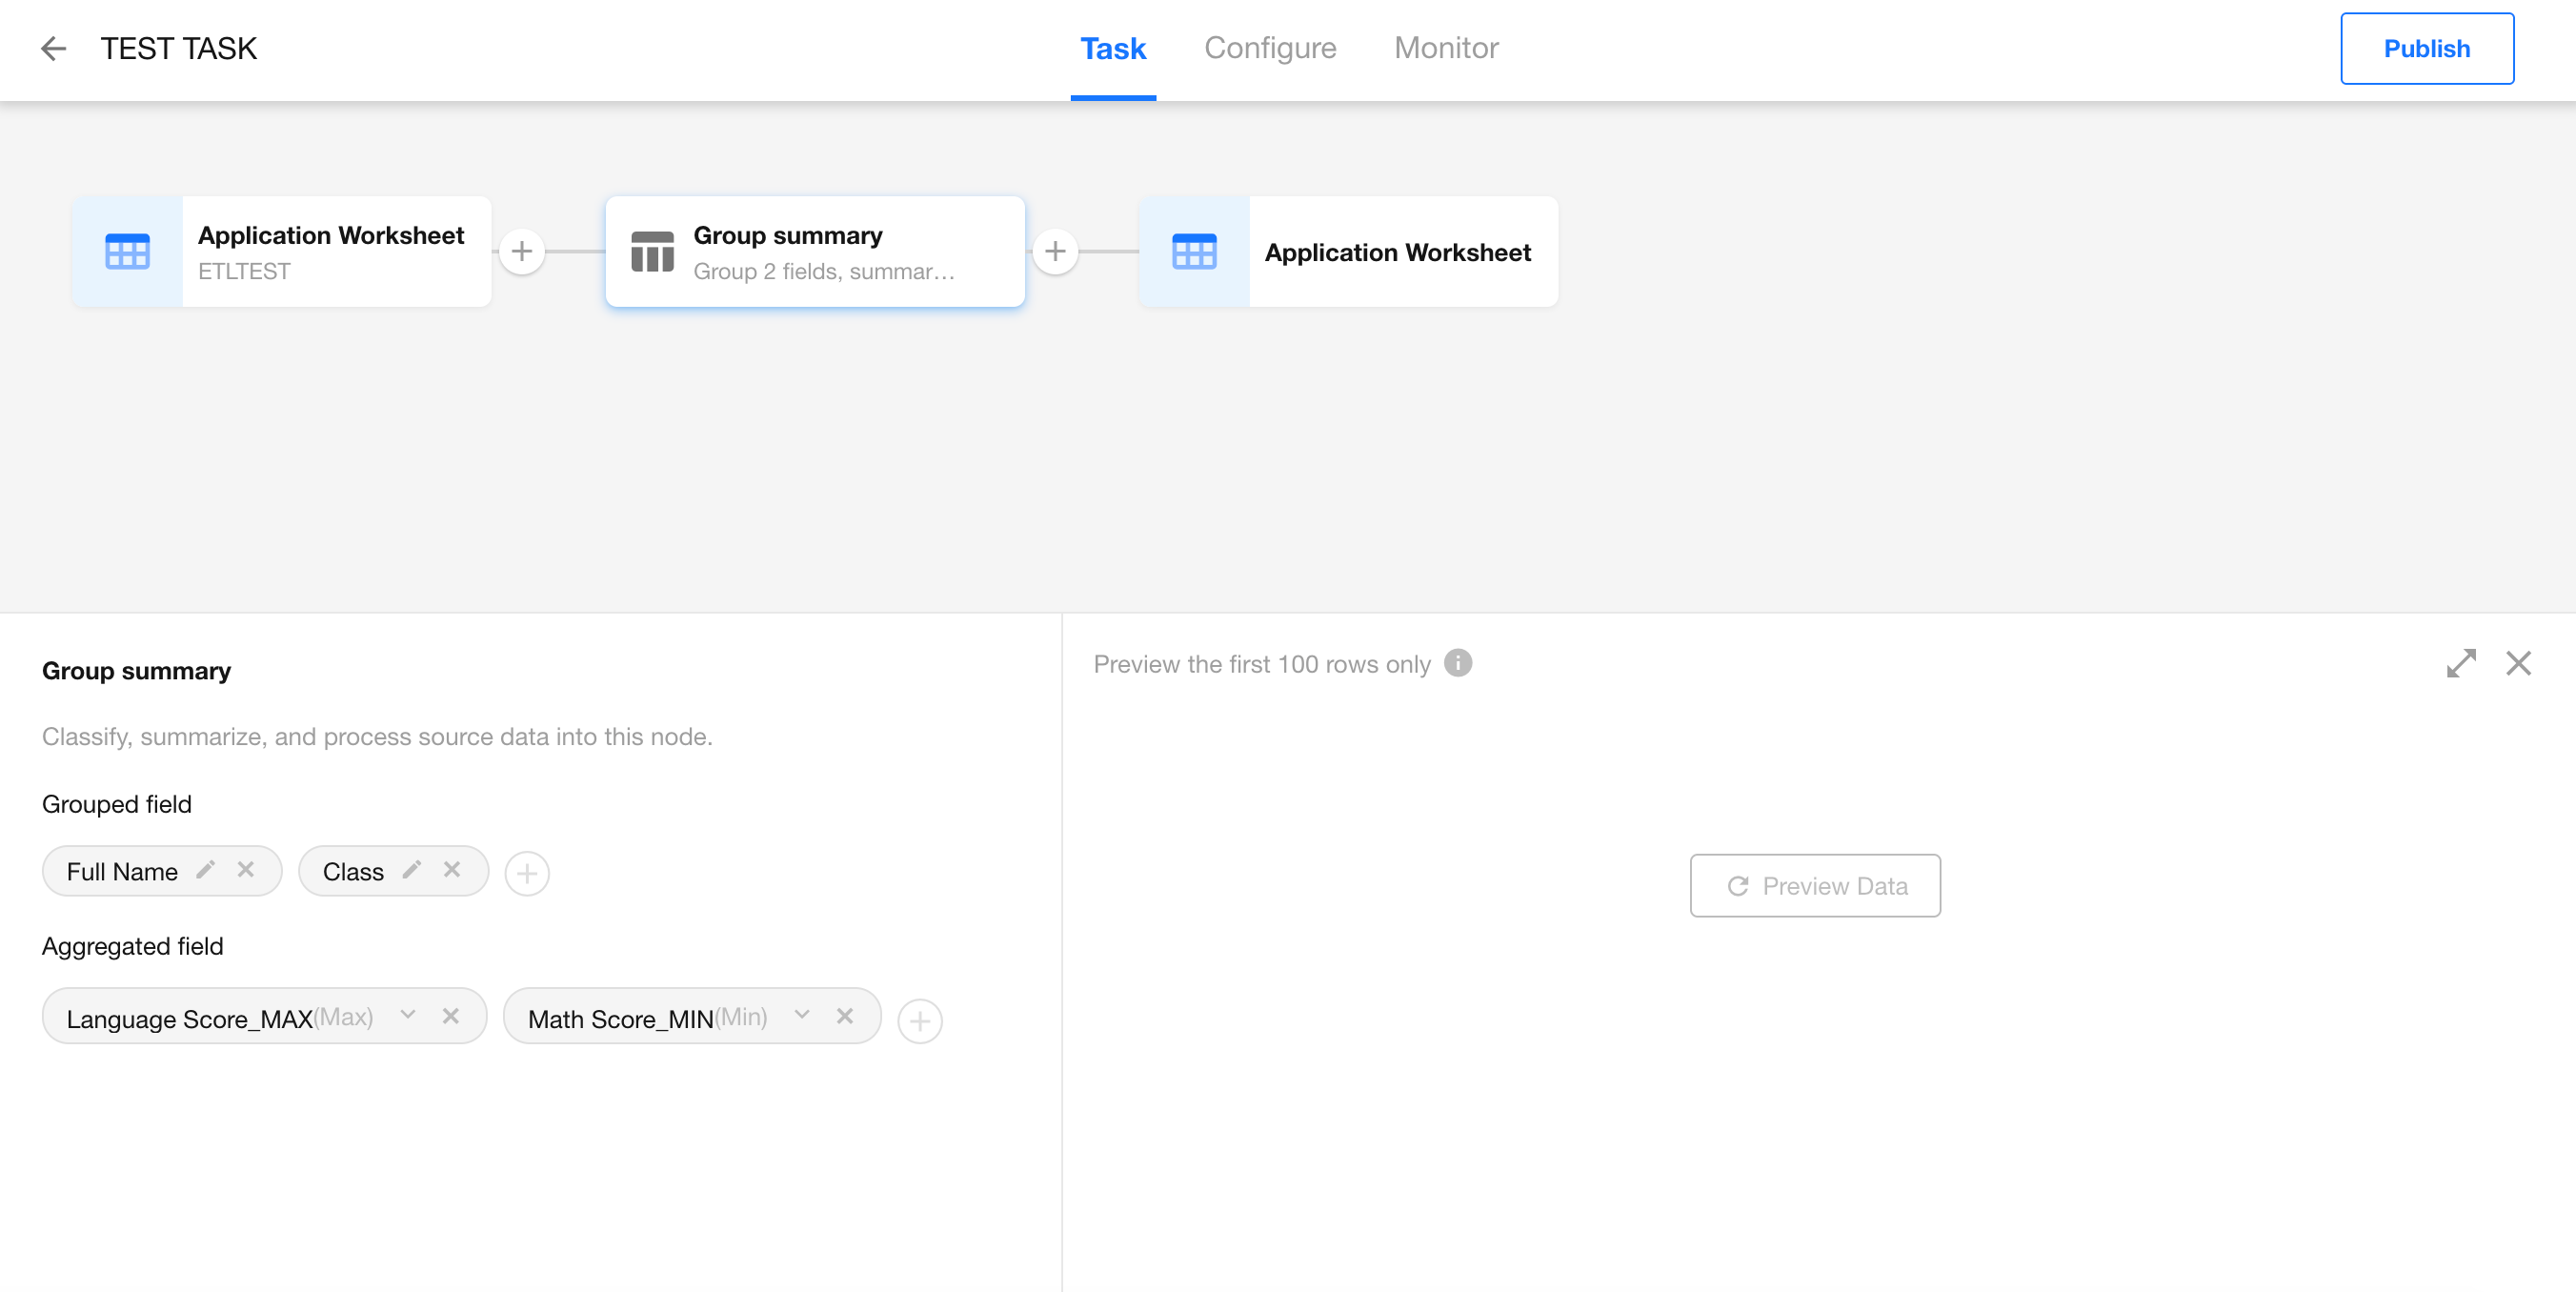Remove the Math Score_MIN aggregated field
Viewport: 2576px width, 1292px height.
tap(845, 1016)
